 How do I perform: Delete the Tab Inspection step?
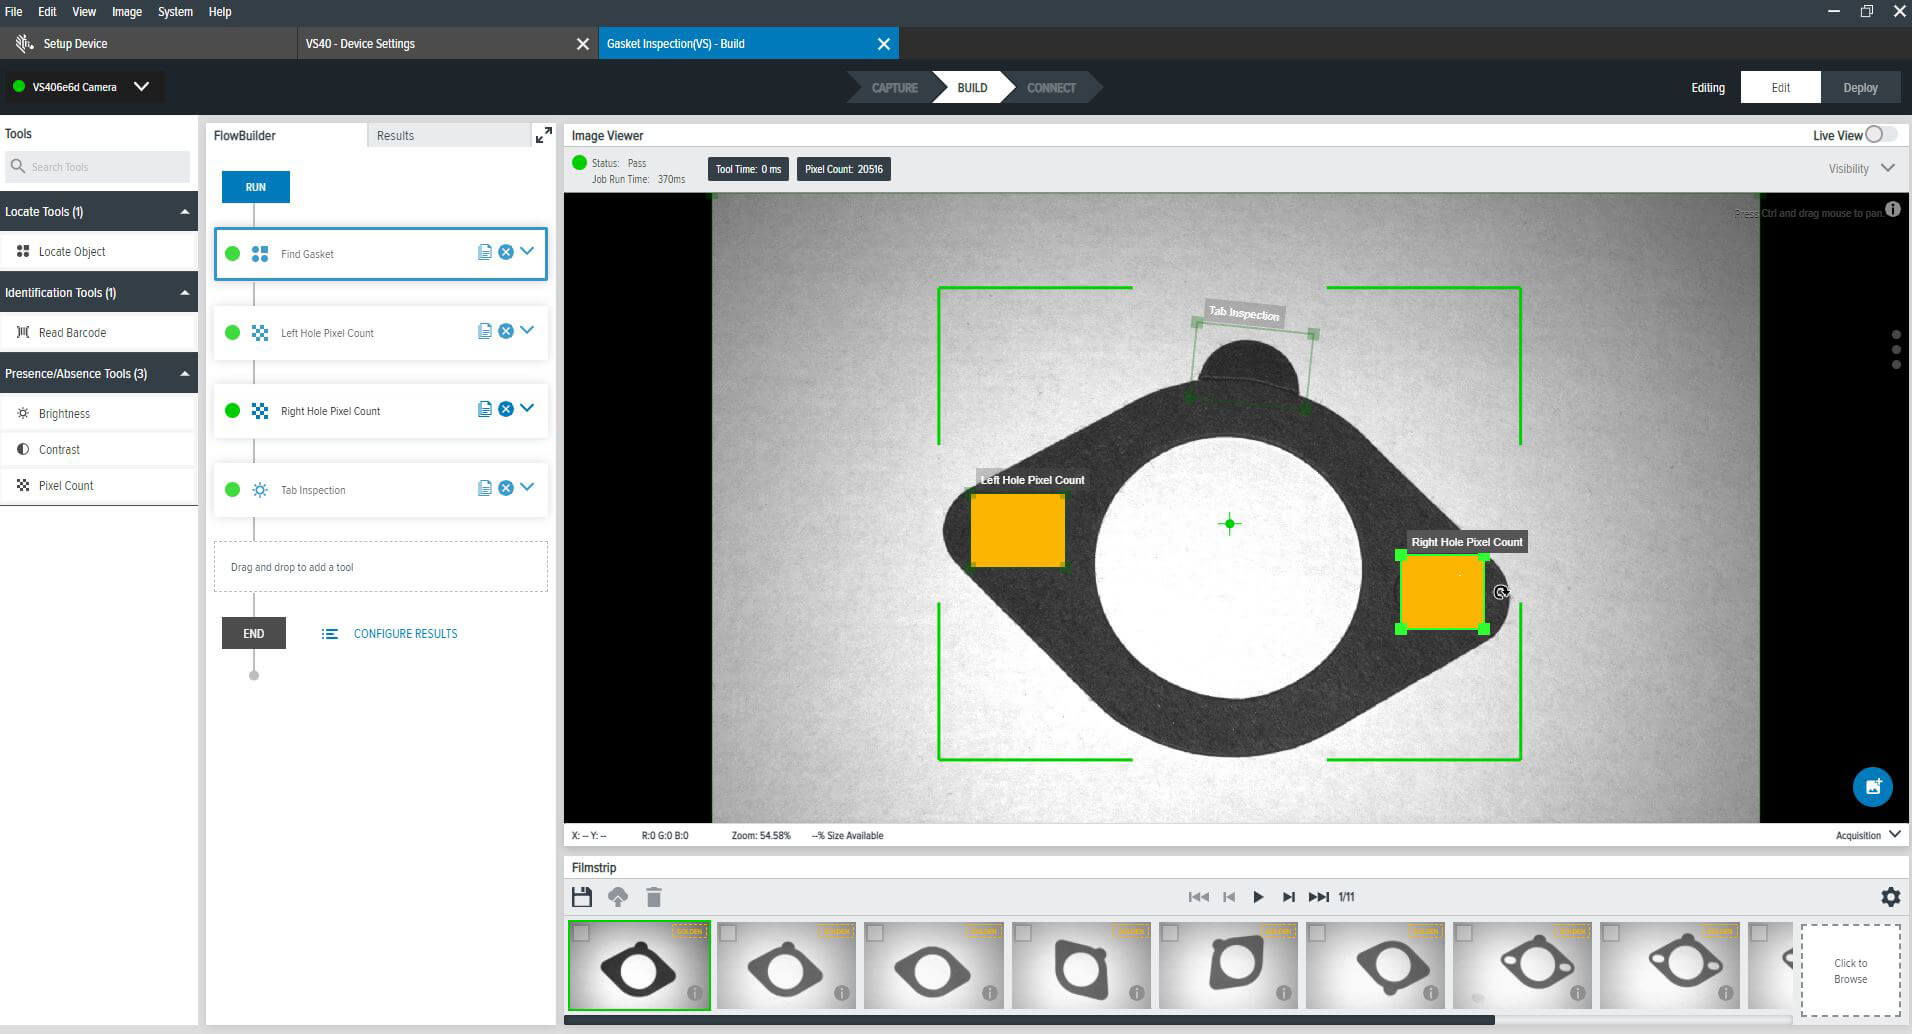click(506, 487)
